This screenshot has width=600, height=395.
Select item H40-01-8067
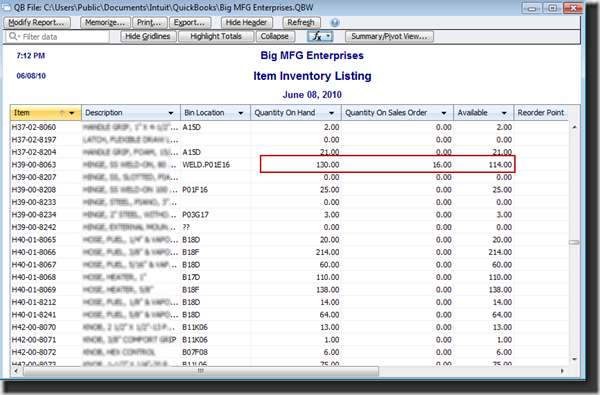(x=34, y=264)
